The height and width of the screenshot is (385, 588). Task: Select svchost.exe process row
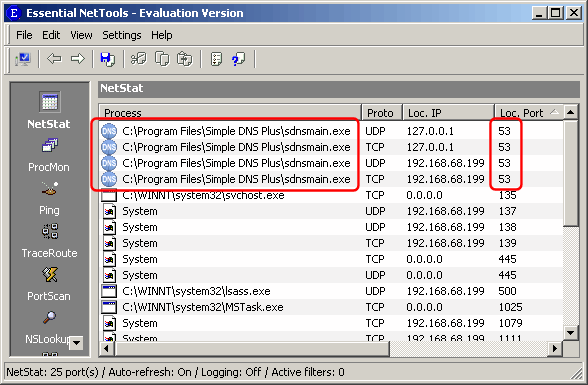[x=332, y=195]
